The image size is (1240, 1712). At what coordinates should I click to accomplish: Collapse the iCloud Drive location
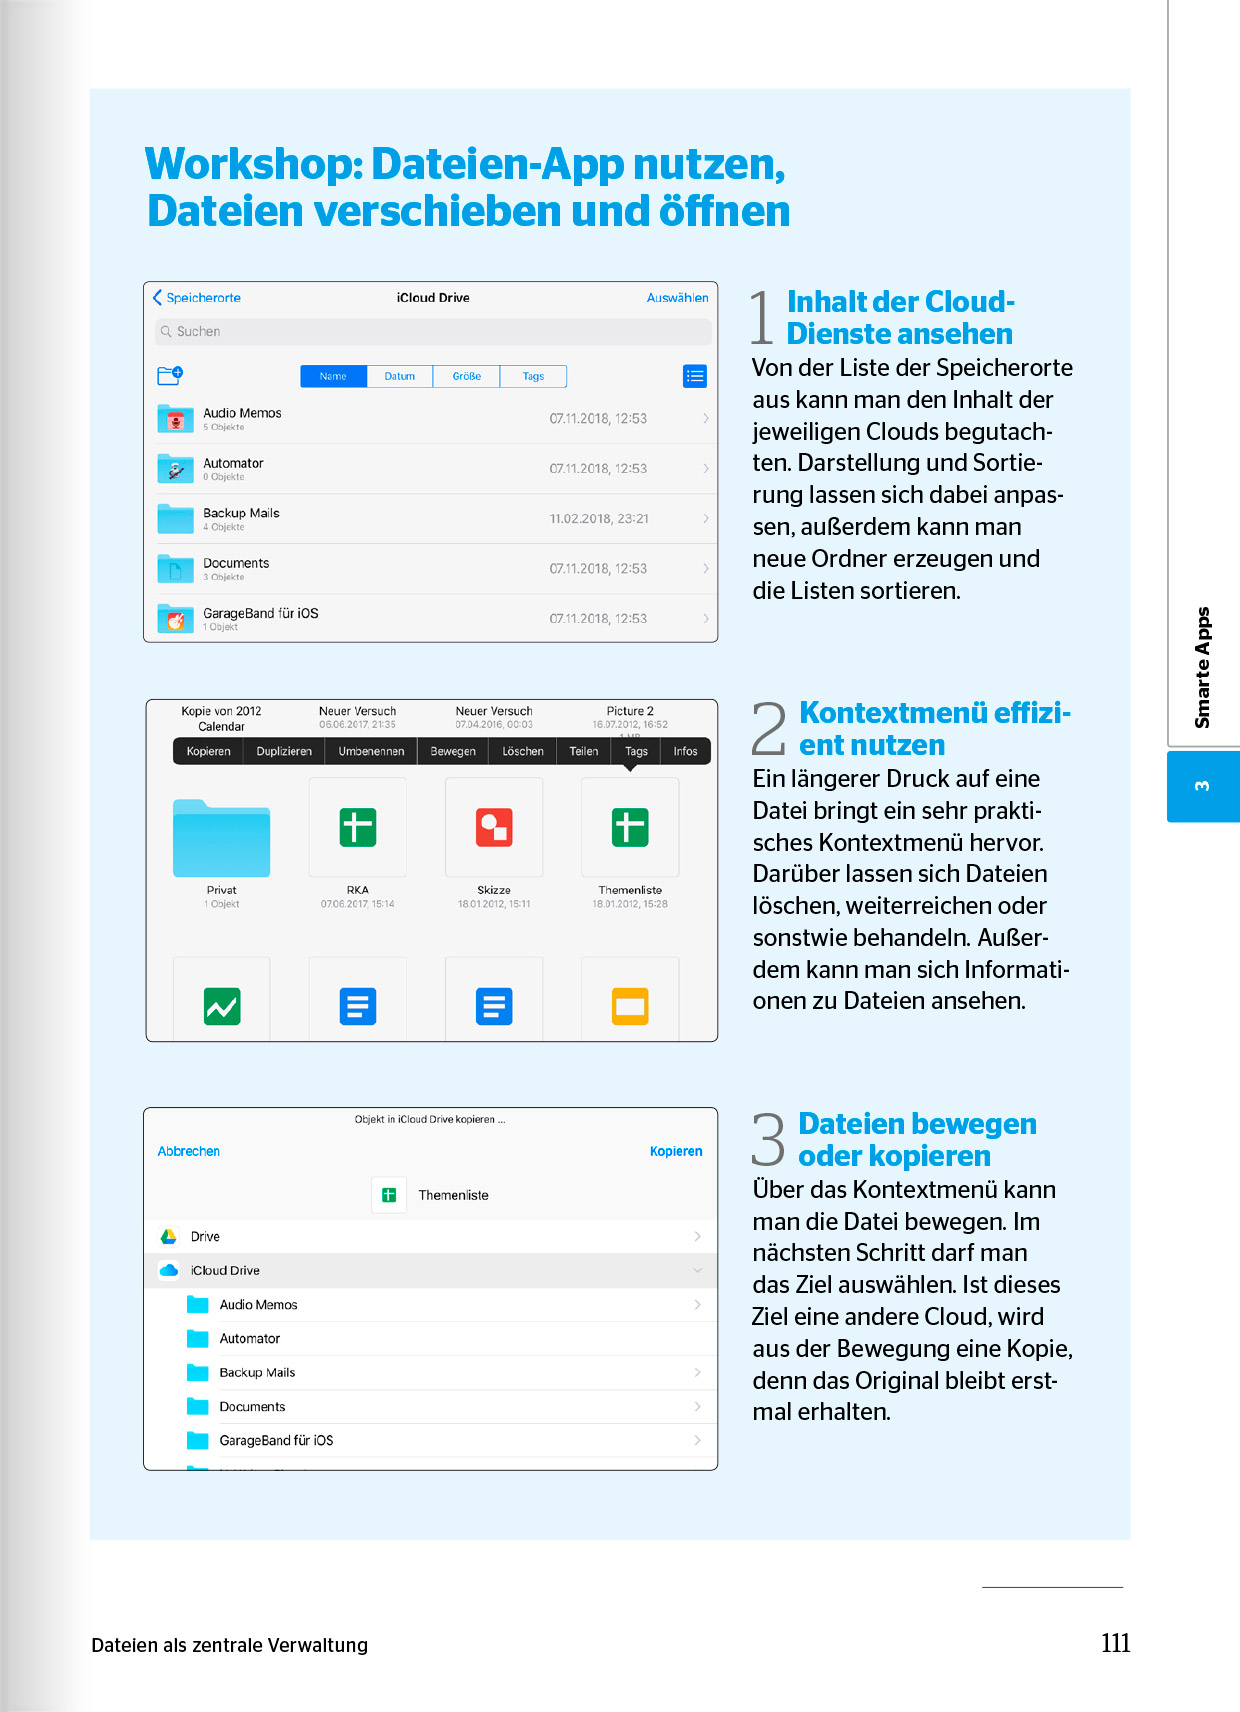[x=697, y=1270]
